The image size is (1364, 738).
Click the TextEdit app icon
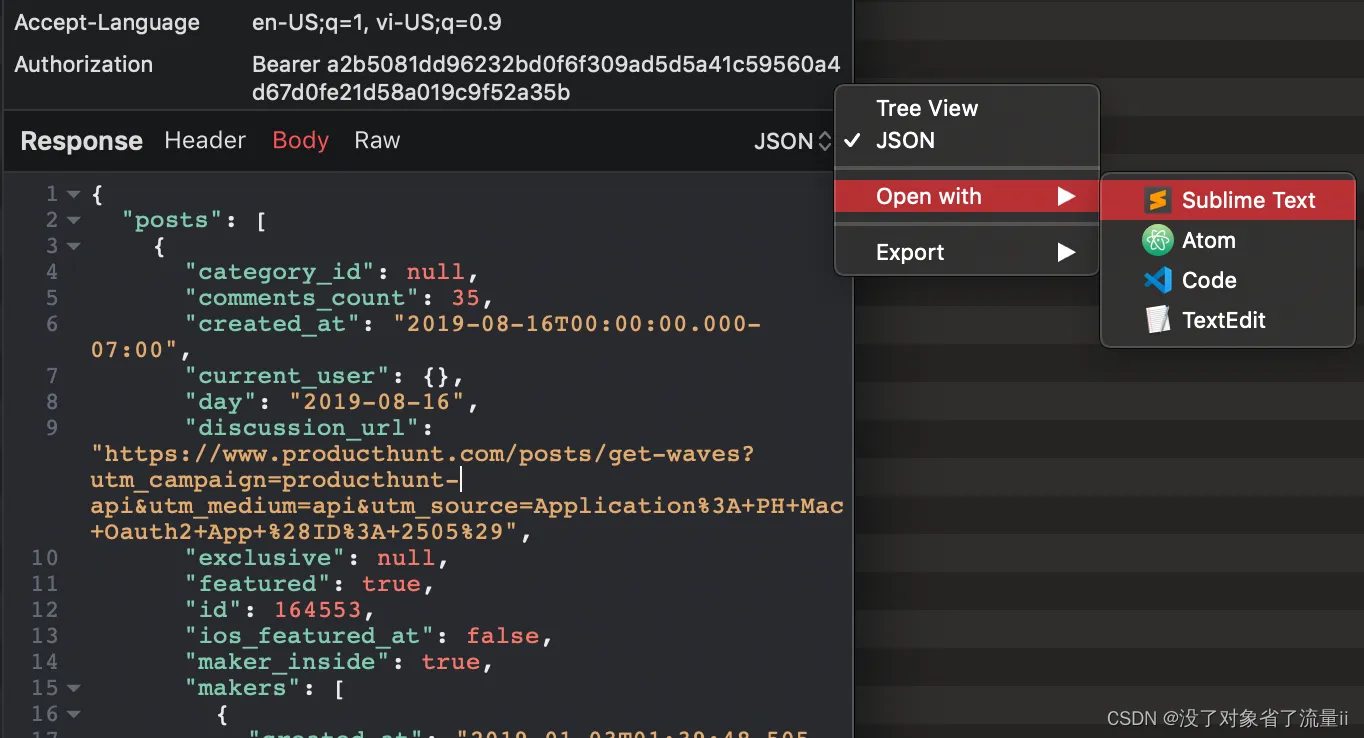pyautogui.click(x=1157, y=320)
